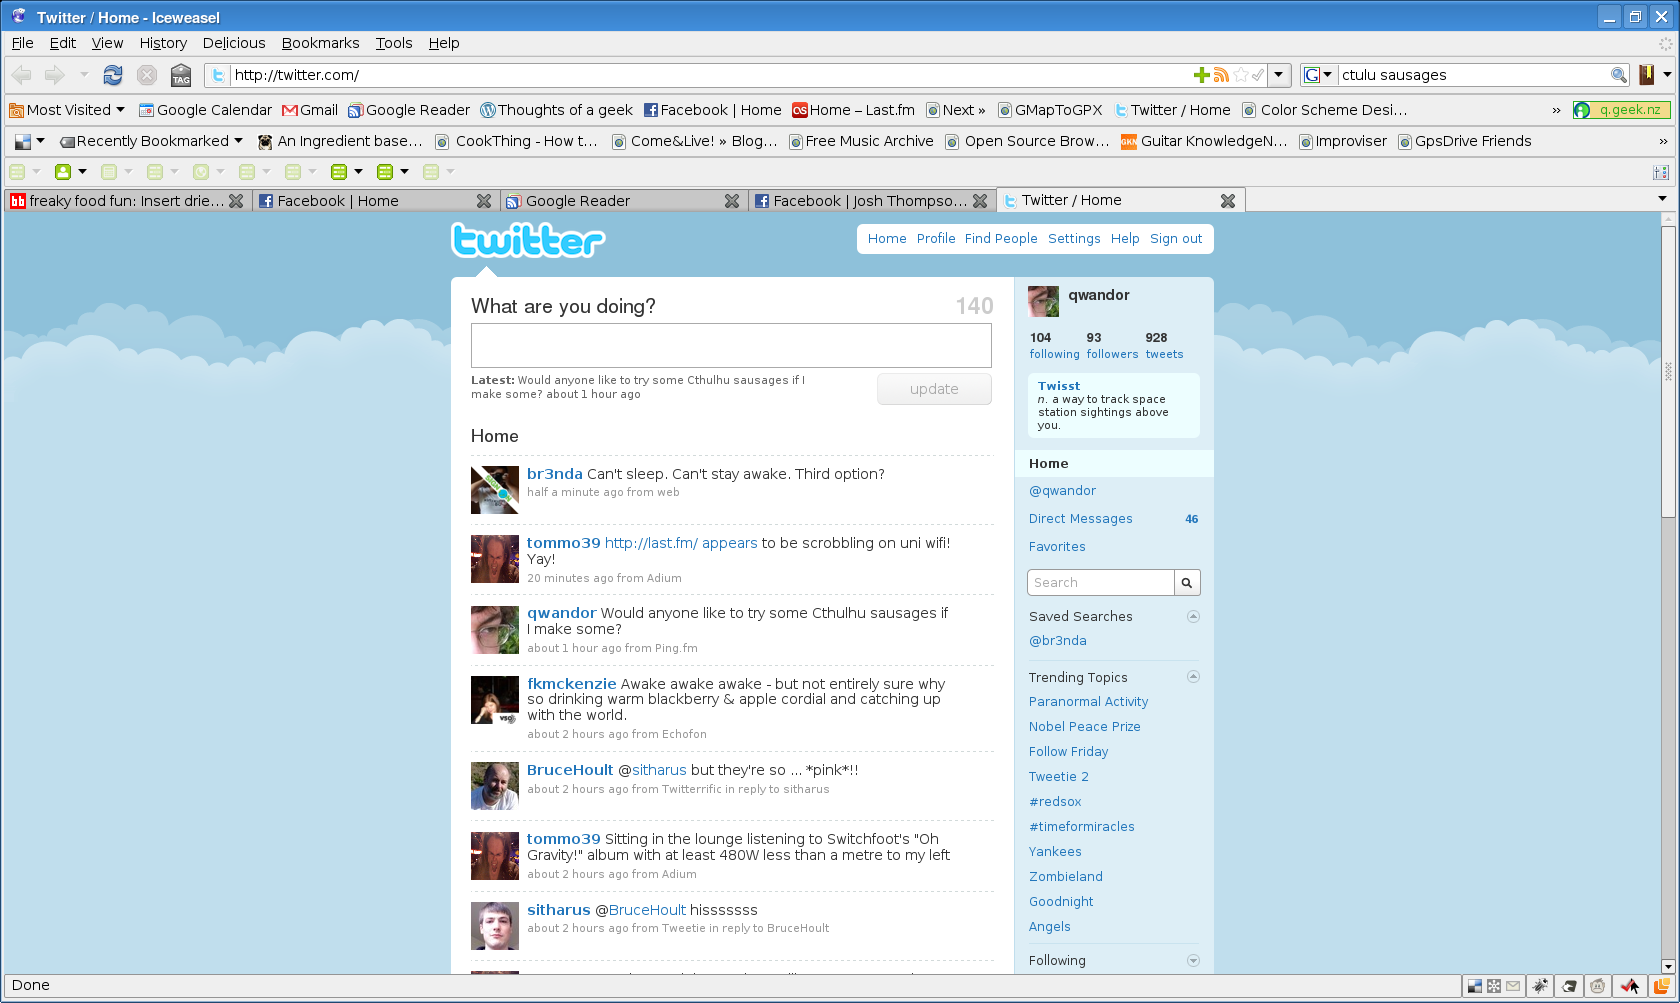Screen dimensions: 1680x1003
Task: Click the green plus icon in address bar
Action: [1202, 75]
